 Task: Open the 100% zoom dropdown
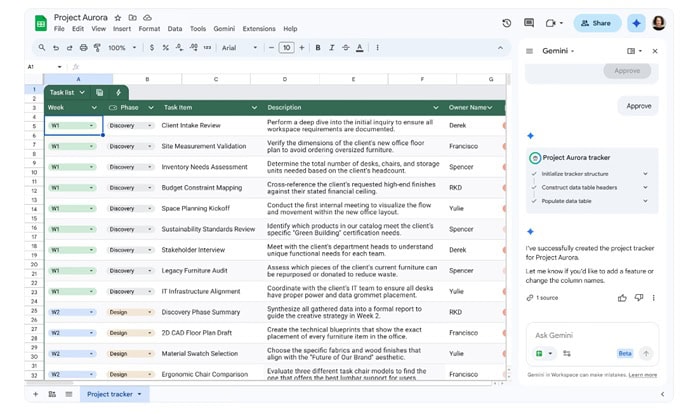click(x=122, y=48)
